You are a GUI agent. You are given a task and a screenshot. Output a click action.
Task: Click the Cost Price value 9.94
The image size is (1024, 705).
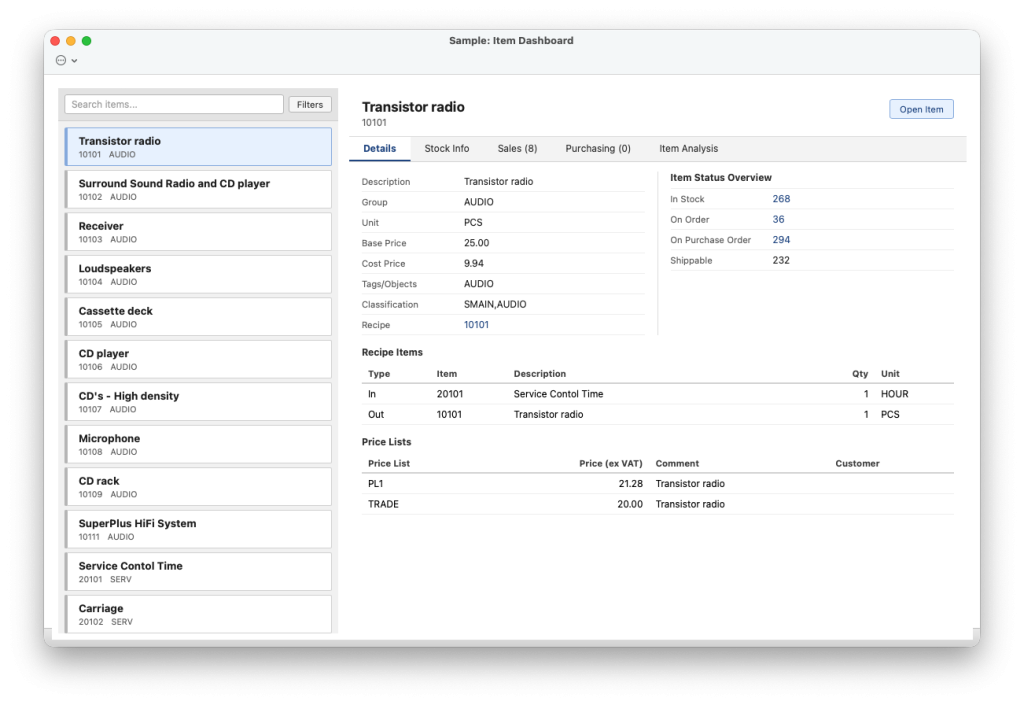[x=473, y=264]
